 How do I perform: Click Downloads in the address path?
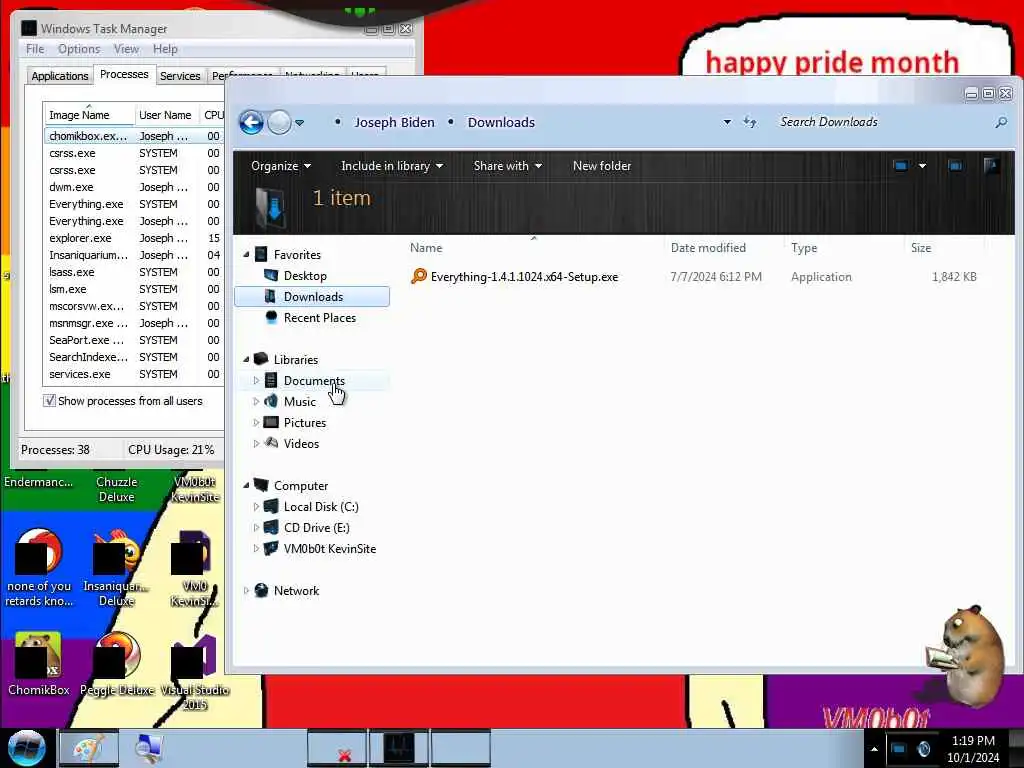[x=501, y=123]
